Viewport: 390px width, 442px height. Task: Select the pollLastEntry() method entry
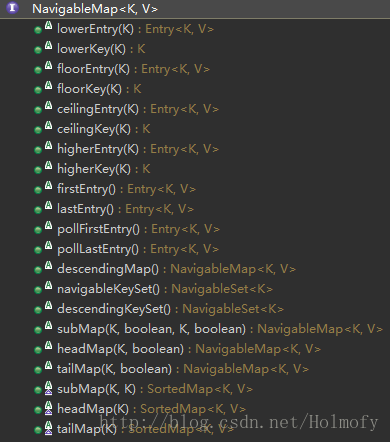point(138,249)
